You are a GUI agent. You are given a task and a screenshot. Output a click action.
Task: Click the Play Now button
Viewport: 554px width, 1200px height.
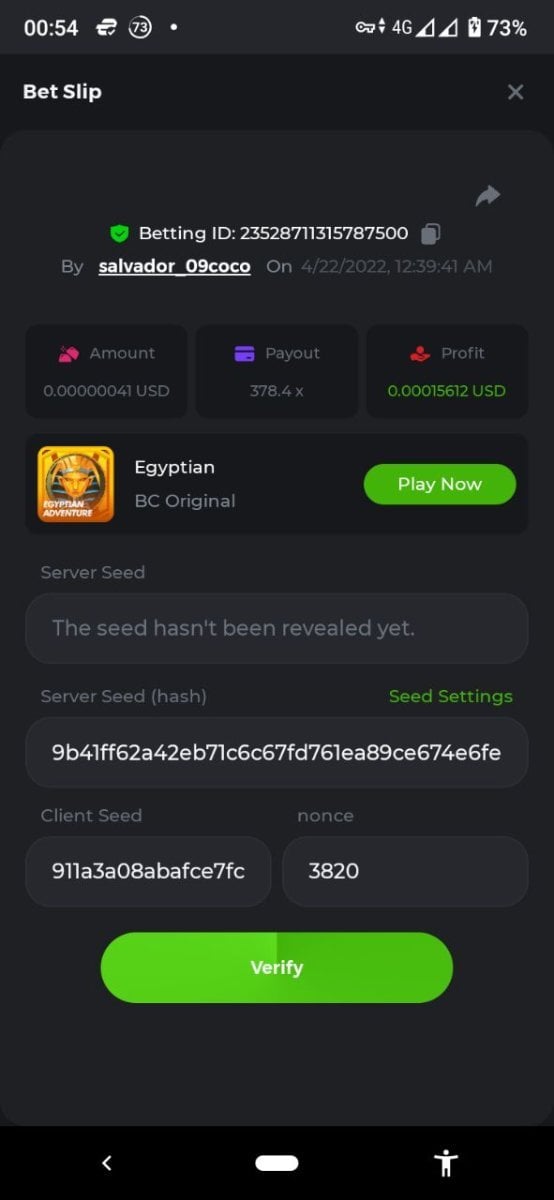pyautogui.click(x=440, y=484)
